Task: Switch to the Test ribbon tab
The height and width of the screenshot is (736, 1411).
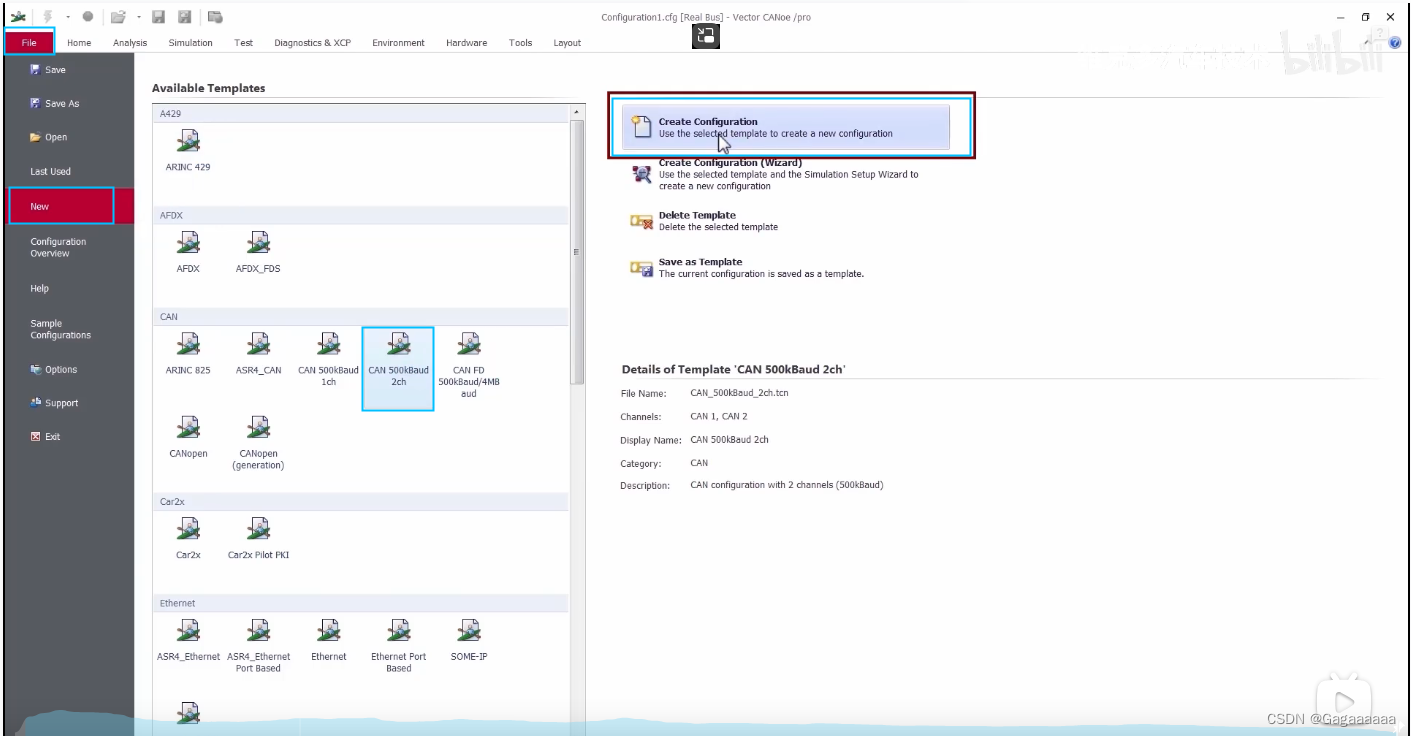Action: [x=243, y=43]
